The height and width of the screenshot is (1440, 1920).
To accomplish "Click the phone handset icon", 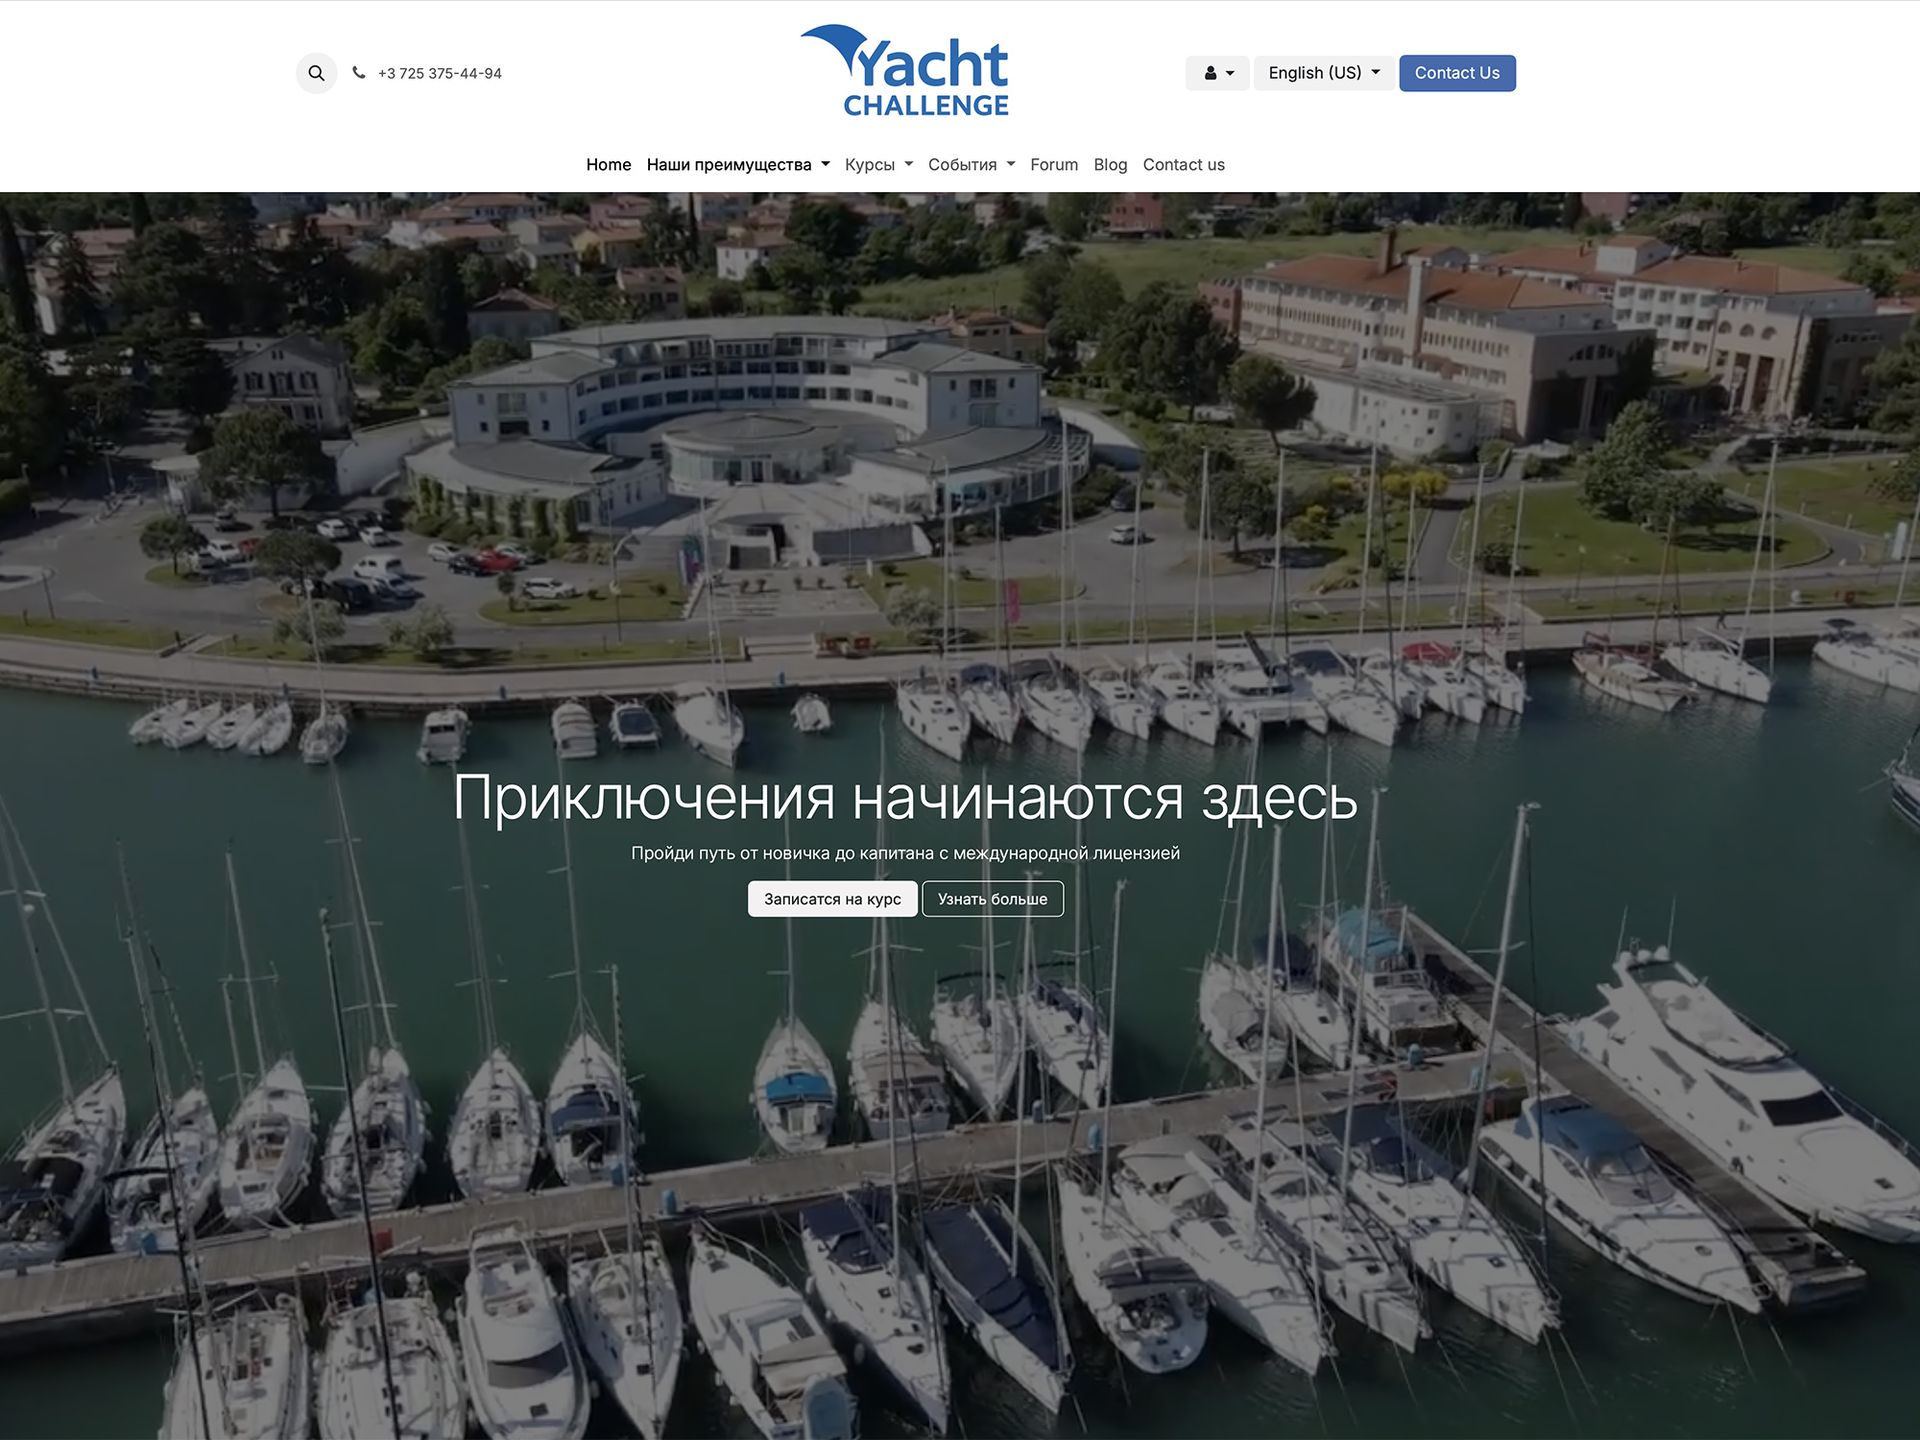I will tap(359, 73).
